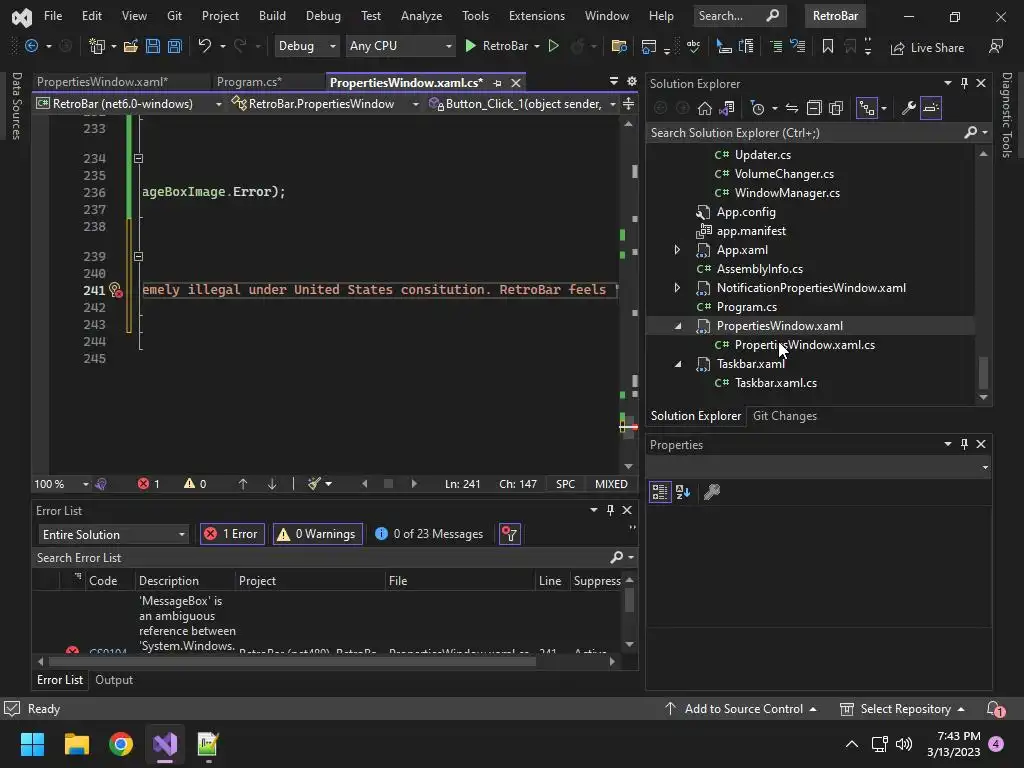Sort Properties panel alphabetically
Image resolution: width=1024 pixels, height=768 pixels.
[682, 492]
